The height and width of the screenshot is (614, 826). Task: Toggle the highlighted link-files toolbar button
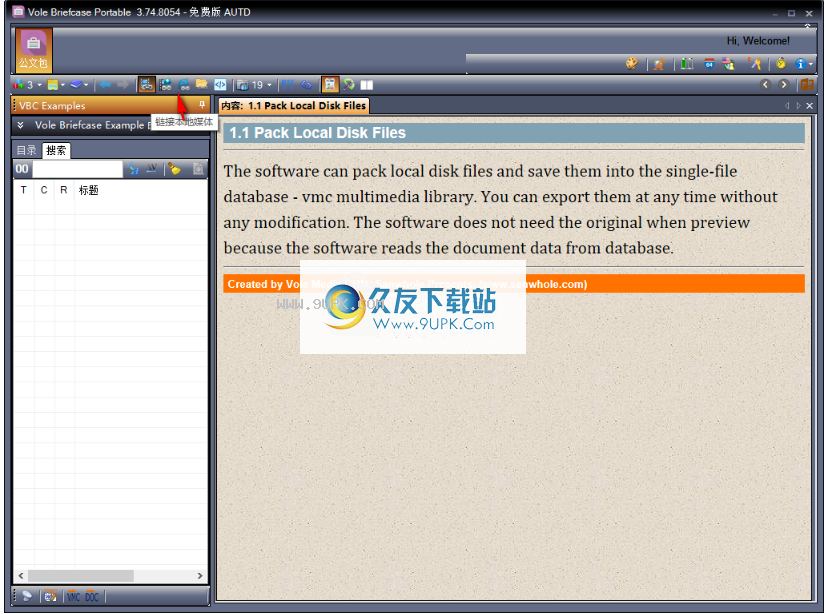pyautogui.click(x=146, y=84)
